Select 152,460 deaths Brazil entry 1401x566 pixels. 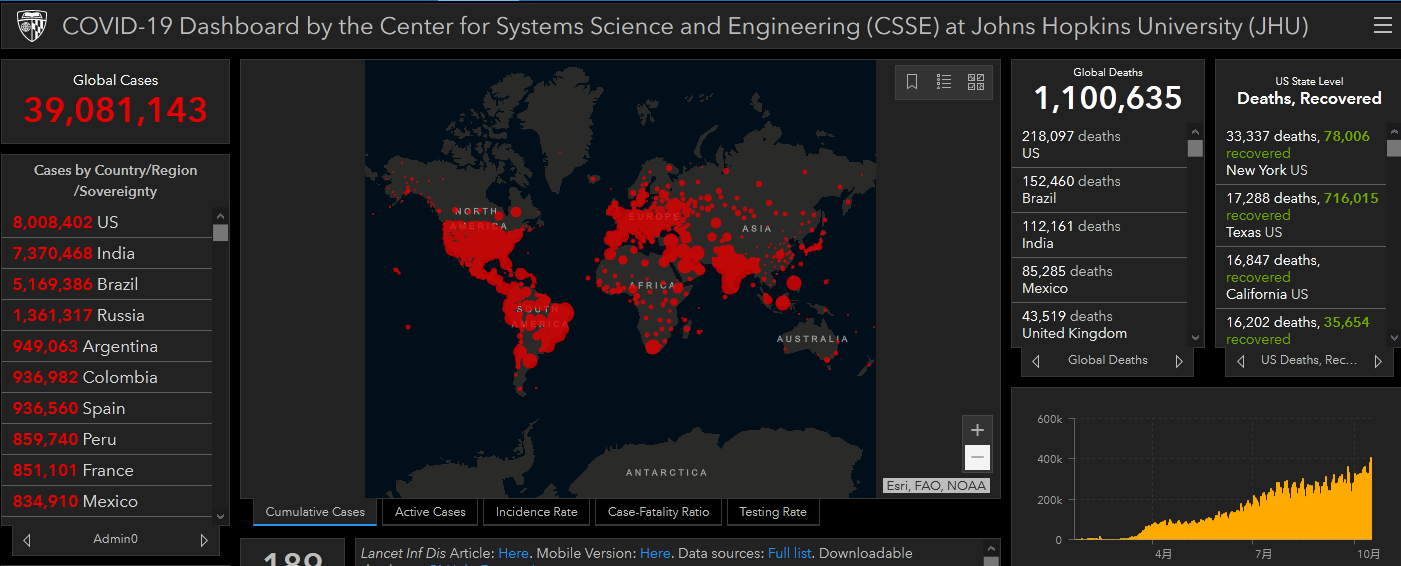[x=1100, y=190]
